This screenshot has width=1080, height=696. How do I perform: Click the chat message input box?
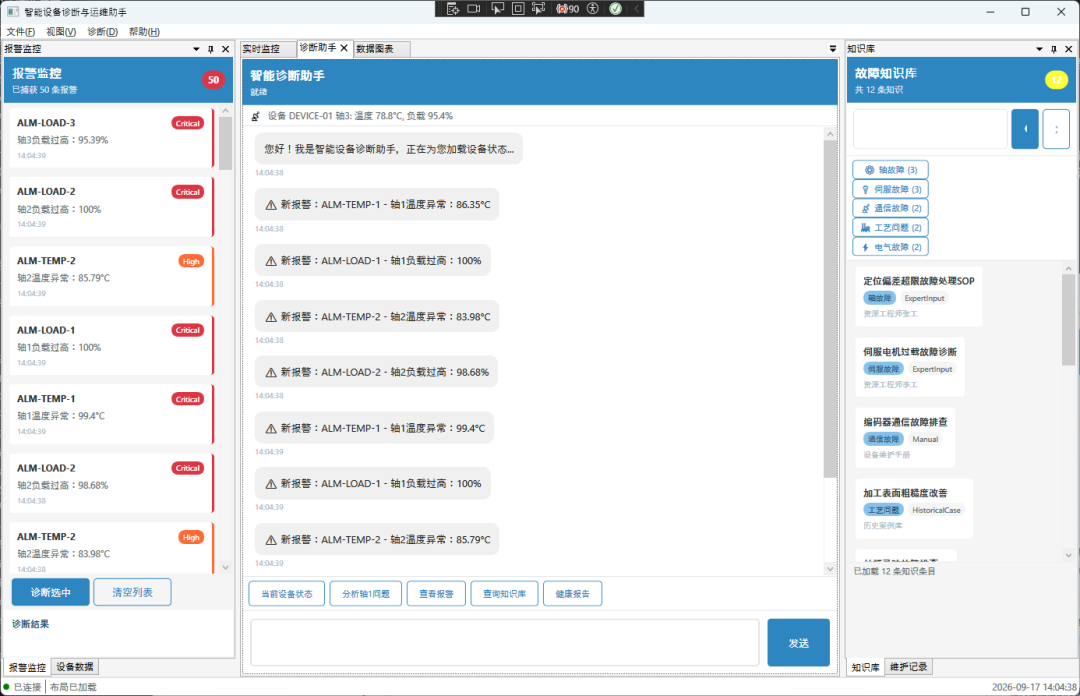coord(505,643)
